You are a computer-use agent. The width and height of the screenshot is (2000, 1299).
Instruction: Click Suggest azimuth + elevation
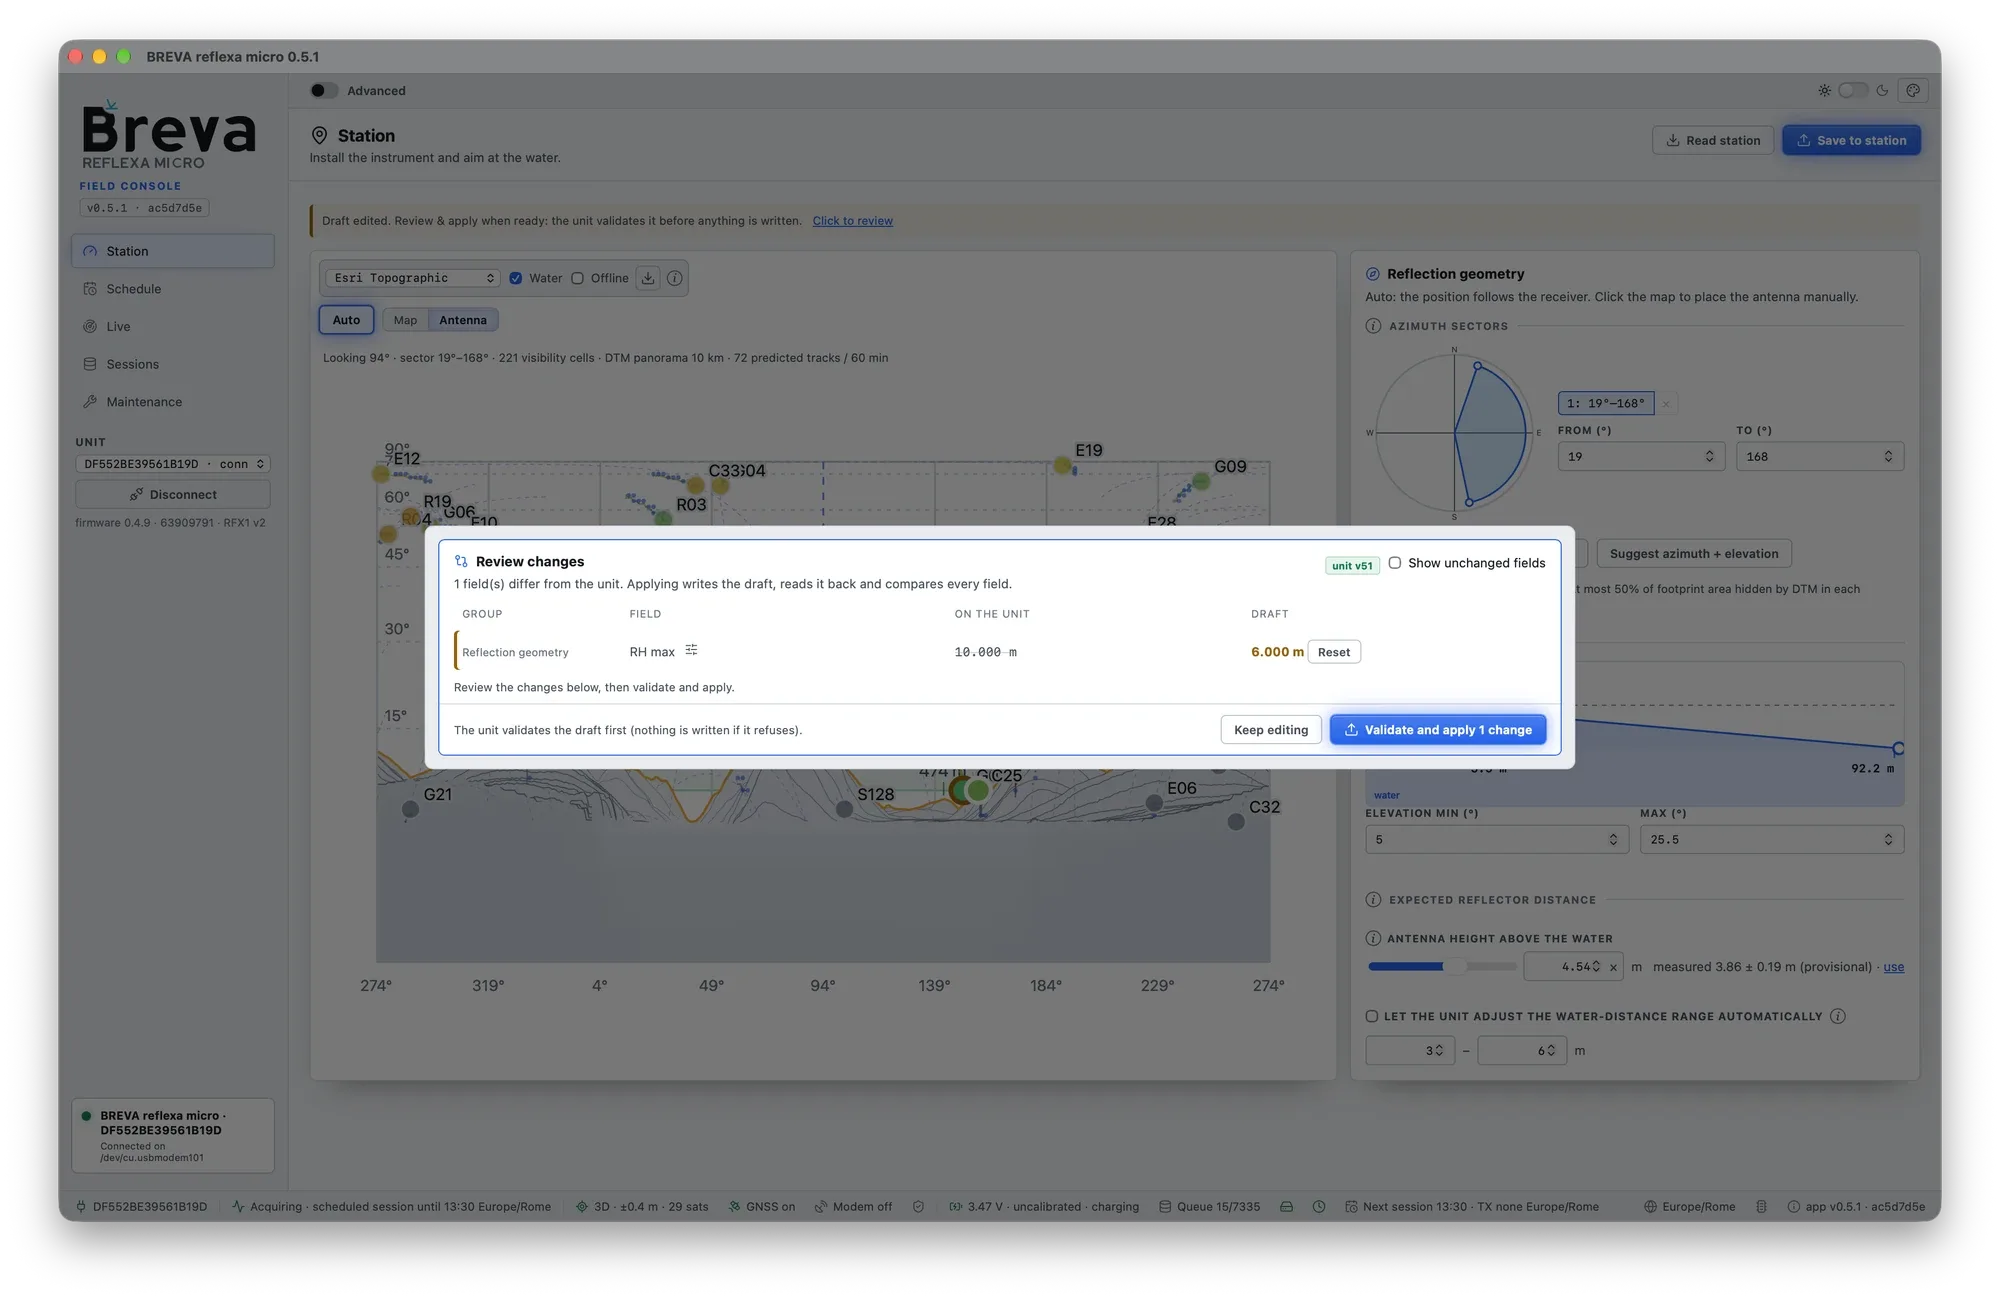[1693, 554]
